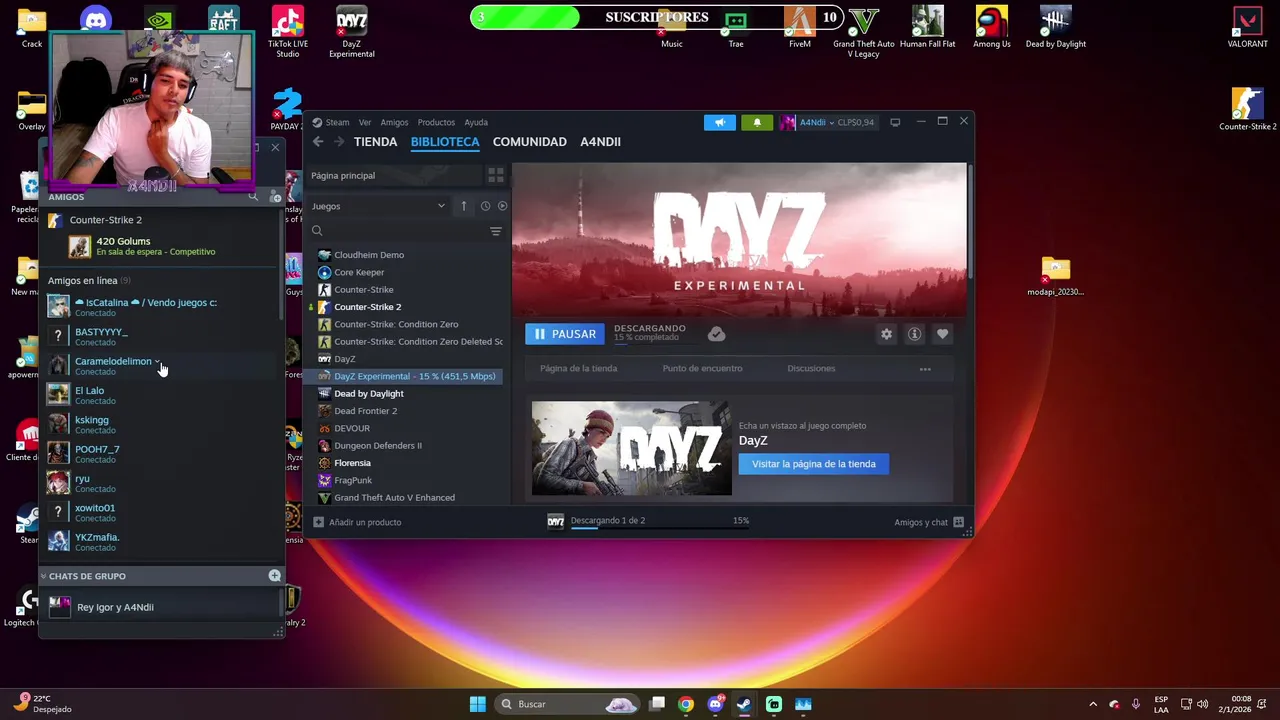Sort library ascending arrow button
Image resolution: width=1280 pixels, height=720 pixels.
[463, 206]
